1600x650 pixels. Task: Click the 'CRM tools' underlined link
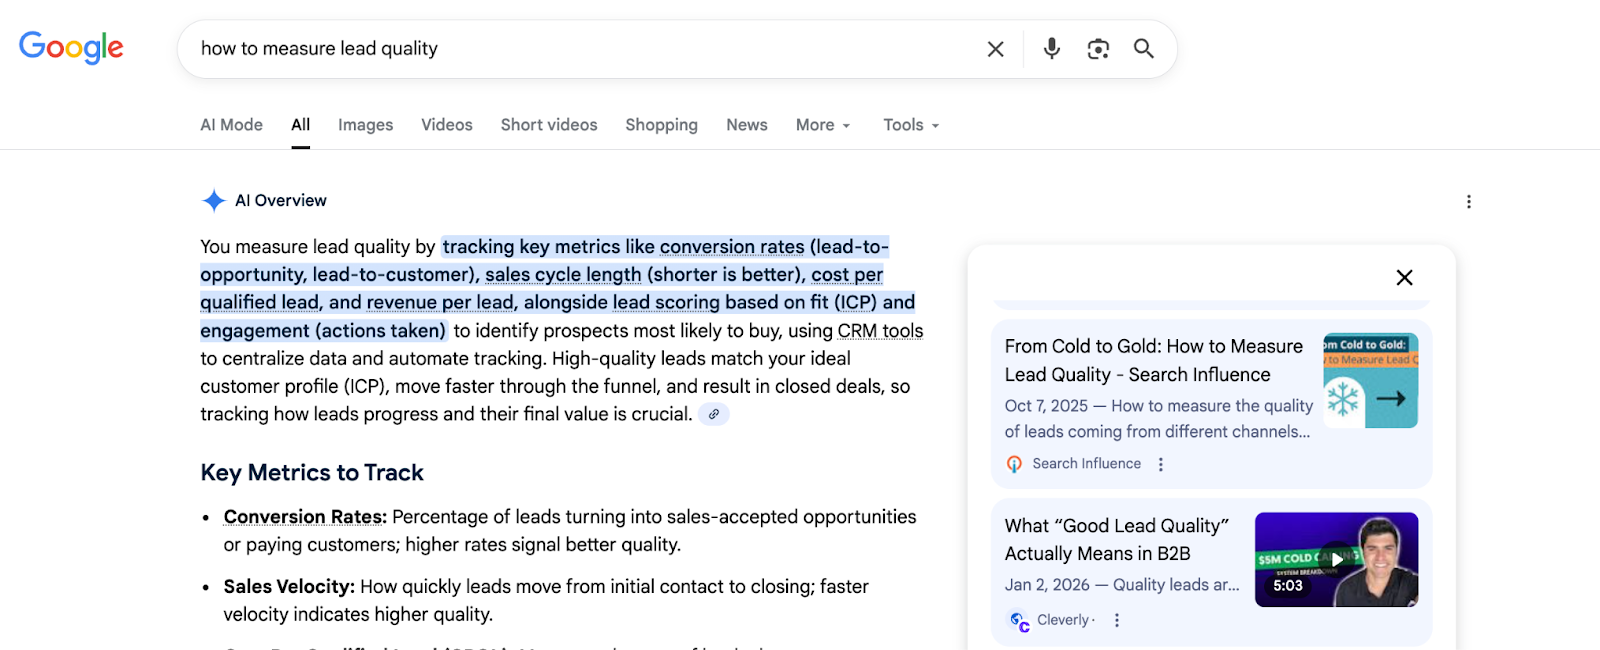pos(880,331)
